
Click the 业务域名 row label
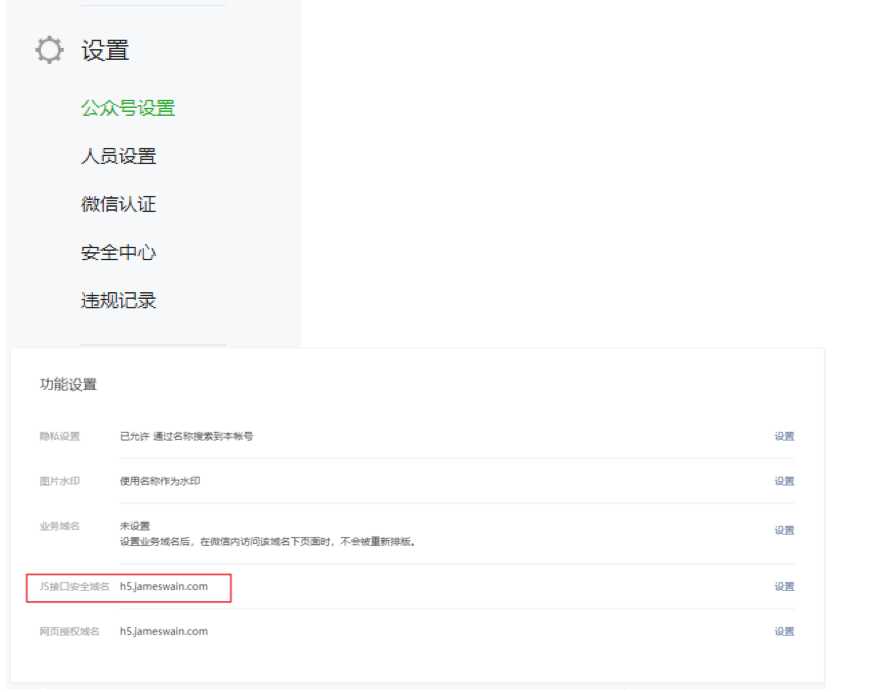click(60, 526)
